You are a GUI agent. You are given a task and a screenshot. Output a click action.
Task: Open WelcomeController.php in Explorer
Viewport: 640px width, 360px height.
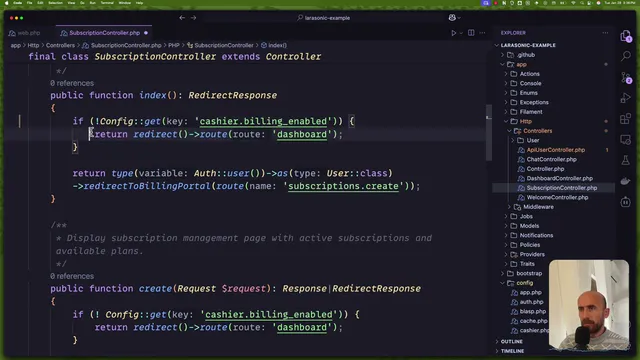(x=557, y=198)
